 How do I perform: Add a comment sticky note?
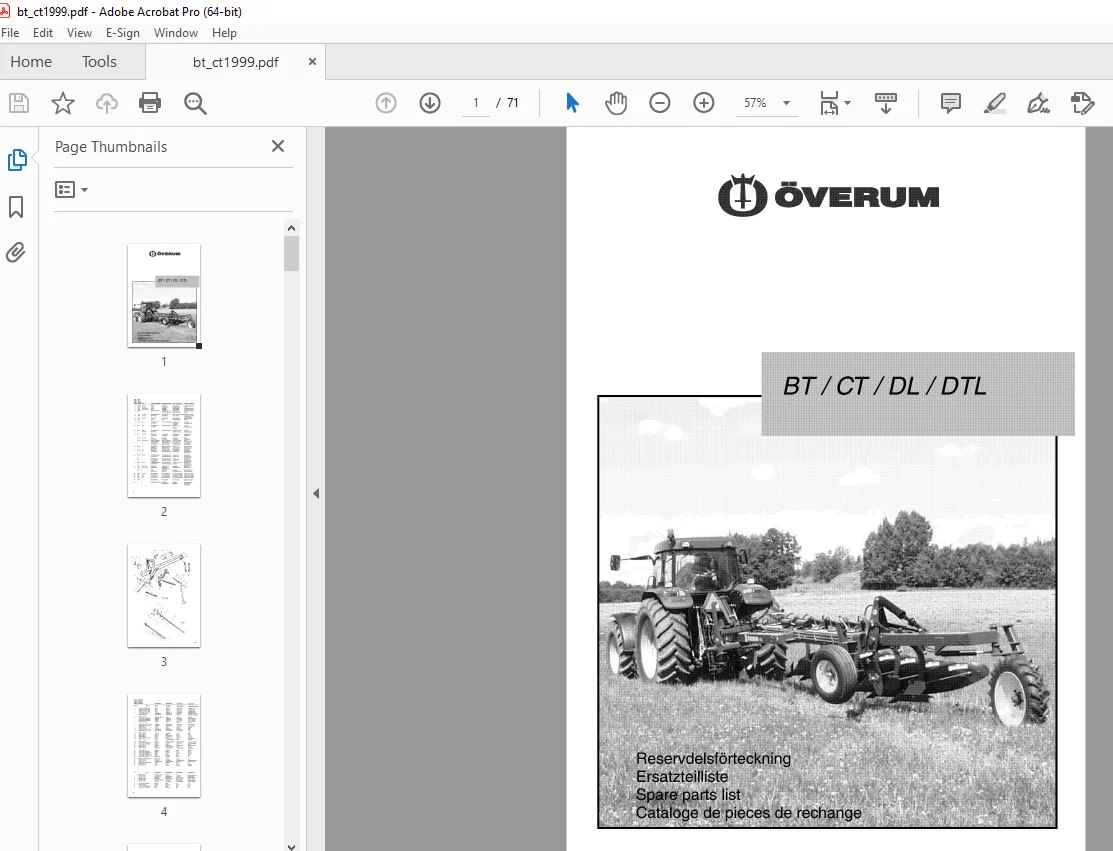coord(950,103)
